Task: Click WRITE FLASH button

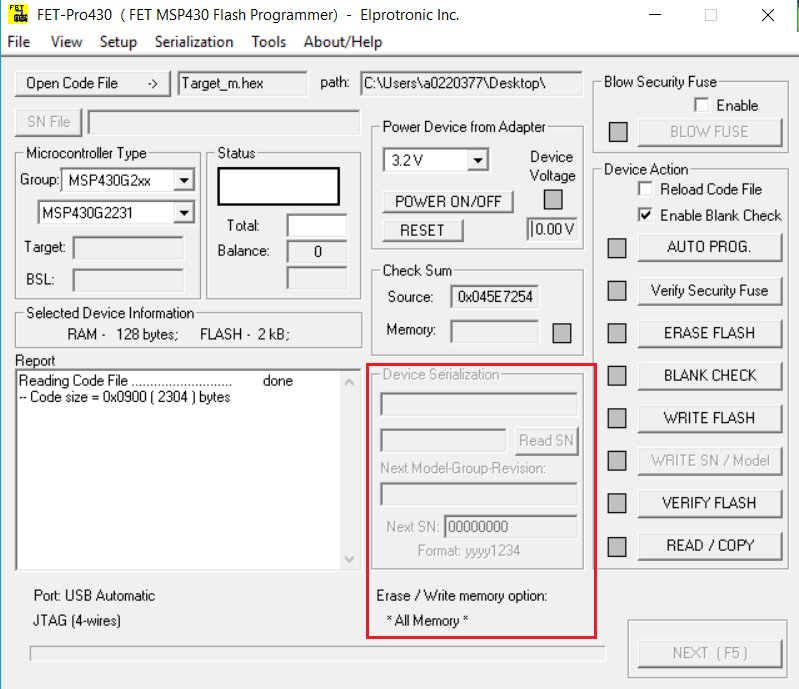Action: [x=709, y=418]
